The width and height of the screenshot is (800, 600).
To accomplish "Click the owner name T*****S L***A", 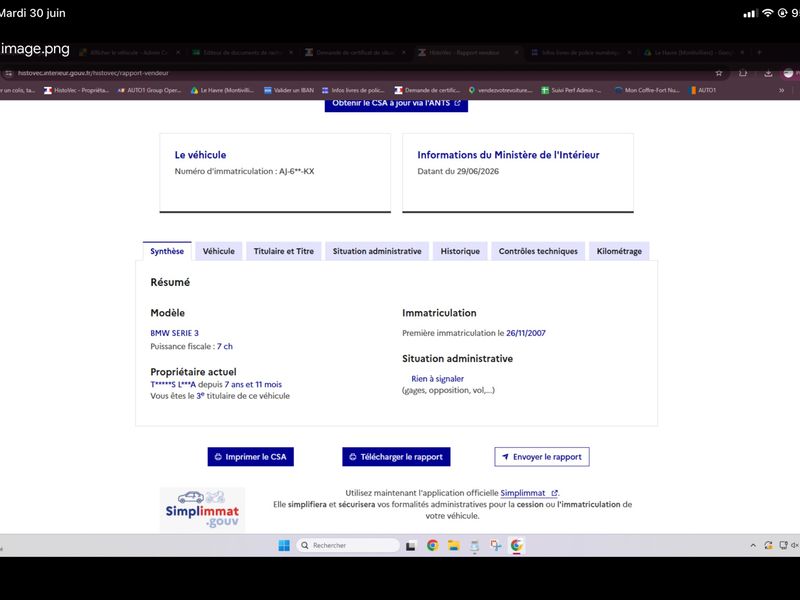I will (173, 385).
